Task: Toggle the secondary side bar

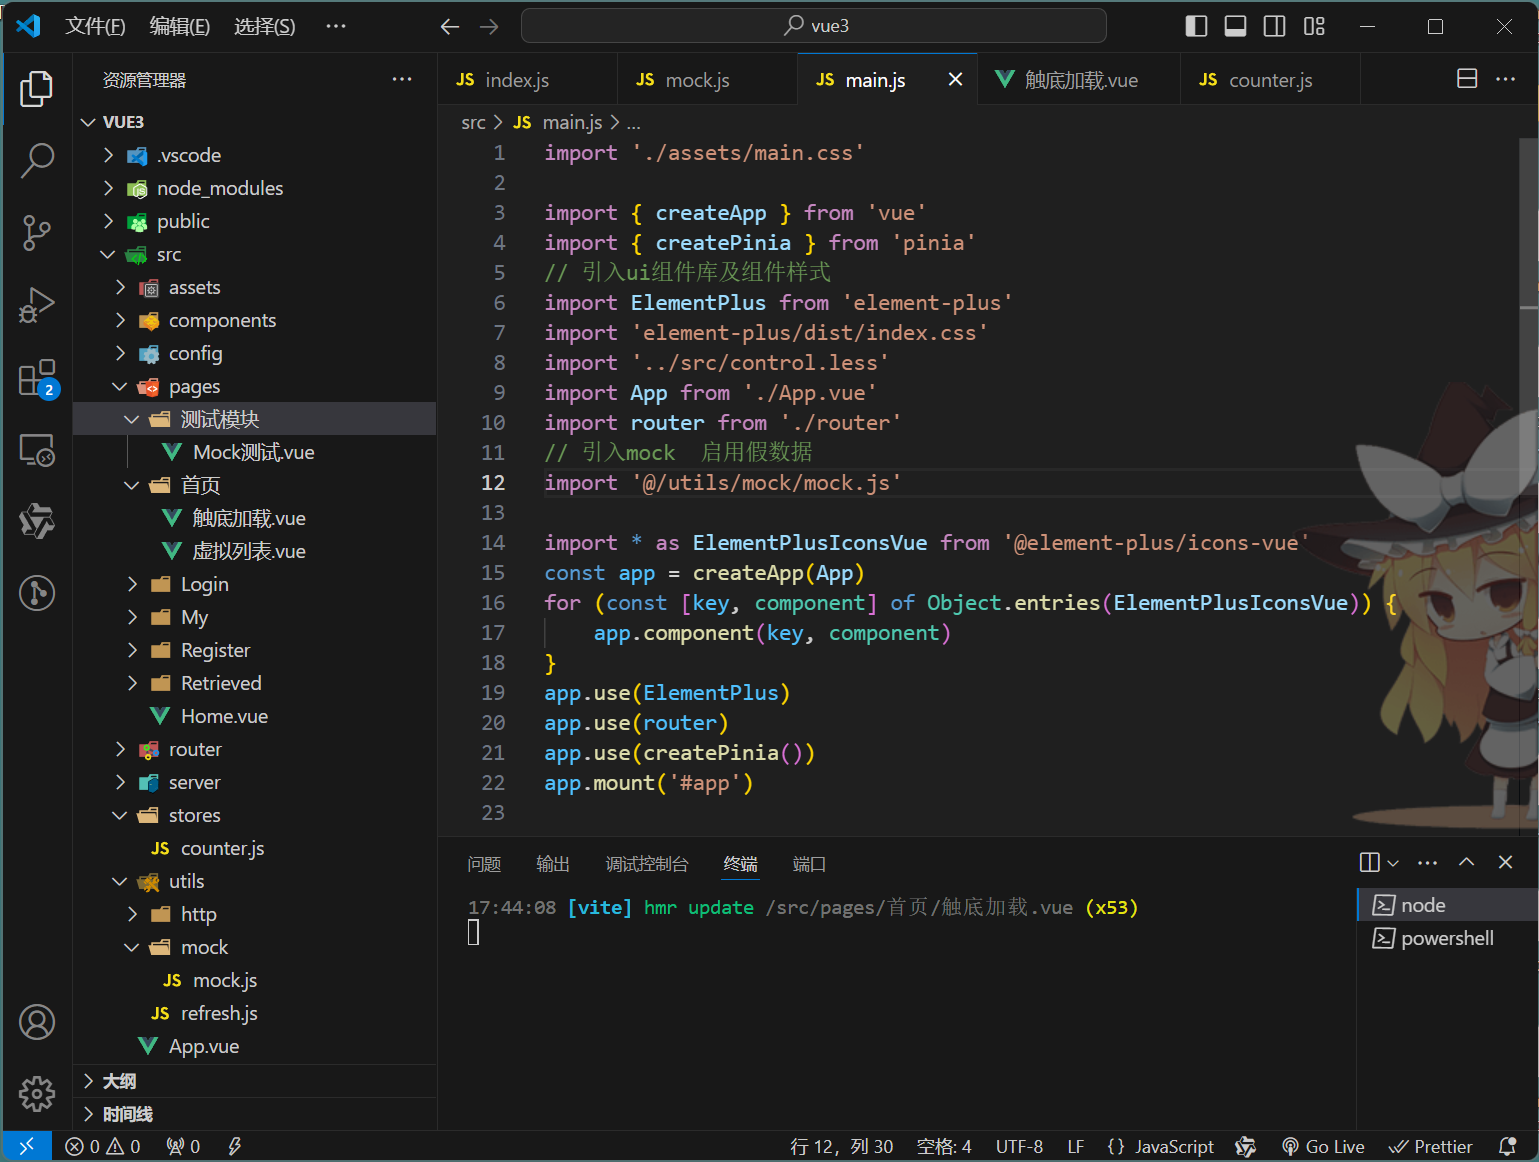Action: coord(1274,26)
